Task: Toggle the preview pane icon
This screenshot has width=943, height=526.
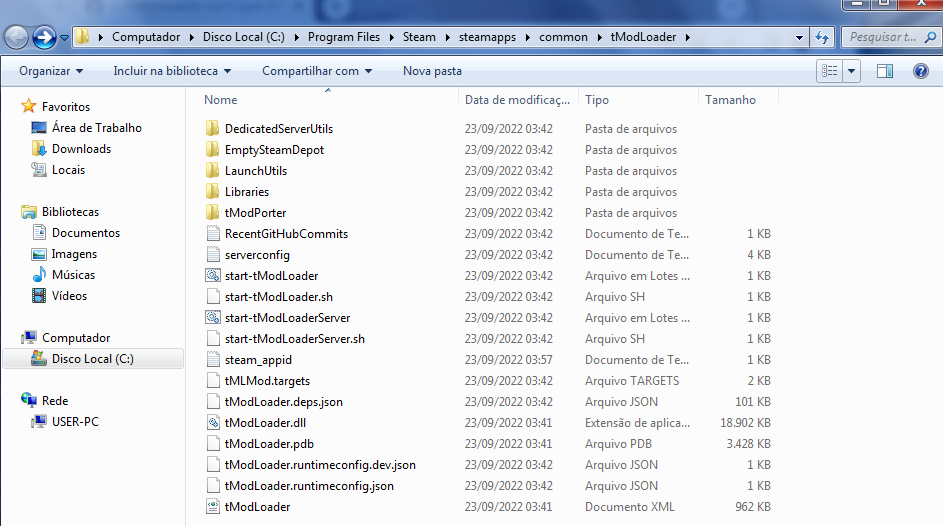Action: [x=885, y=71]
